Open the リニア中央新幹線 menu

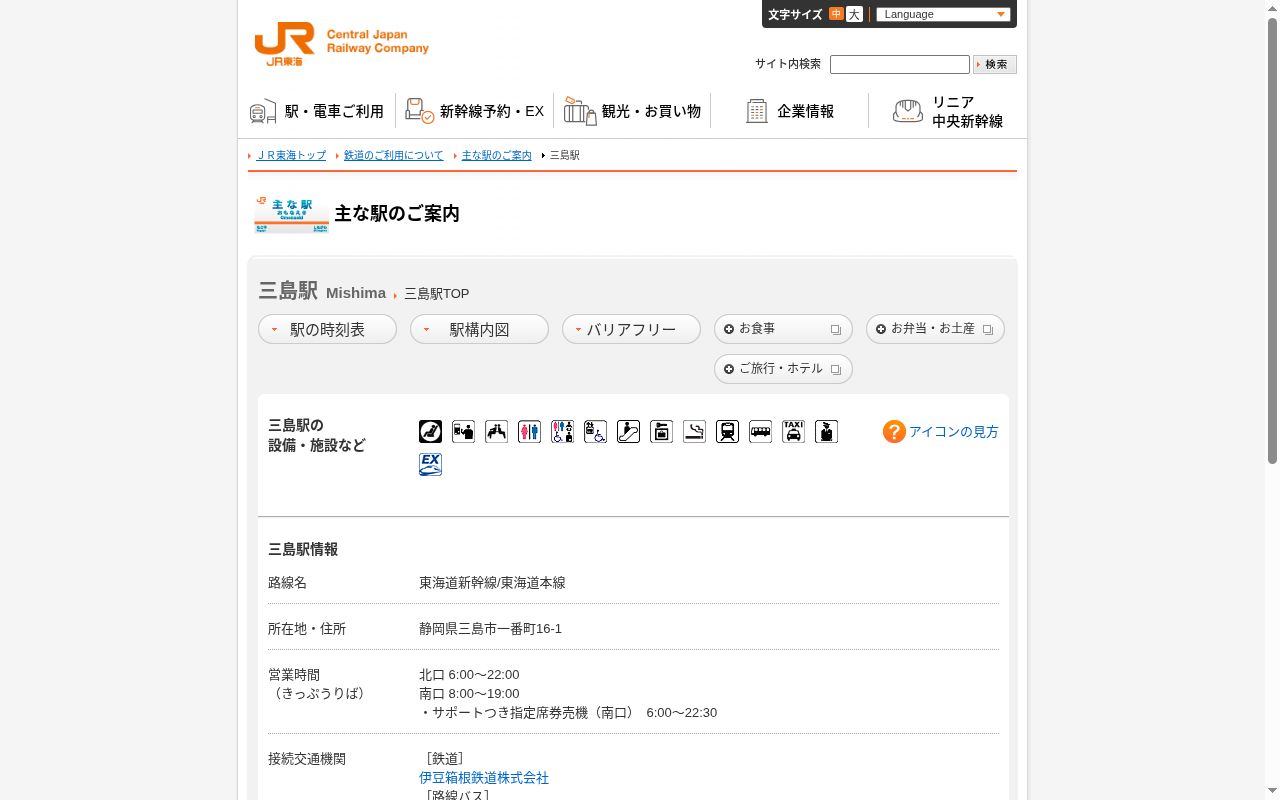click(x=947, y=111)
